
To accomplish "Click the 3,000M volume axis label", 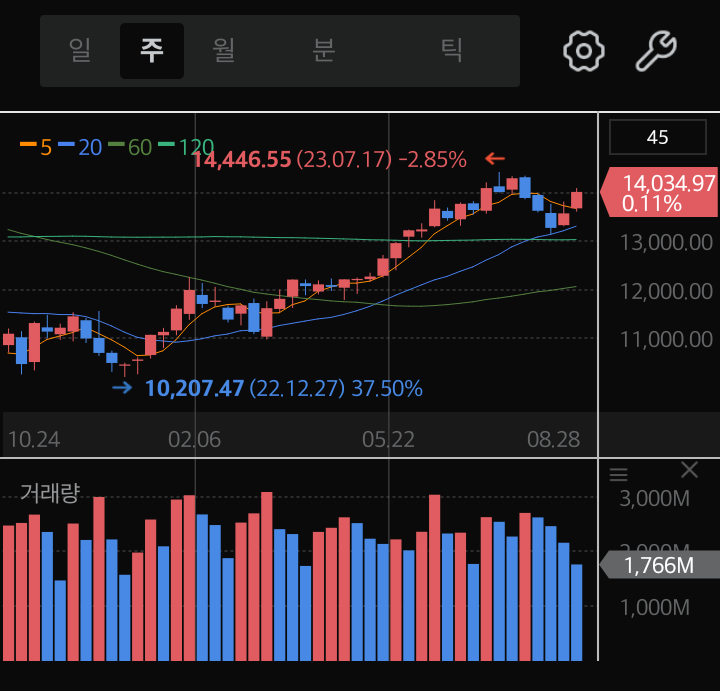I will 655,499.
